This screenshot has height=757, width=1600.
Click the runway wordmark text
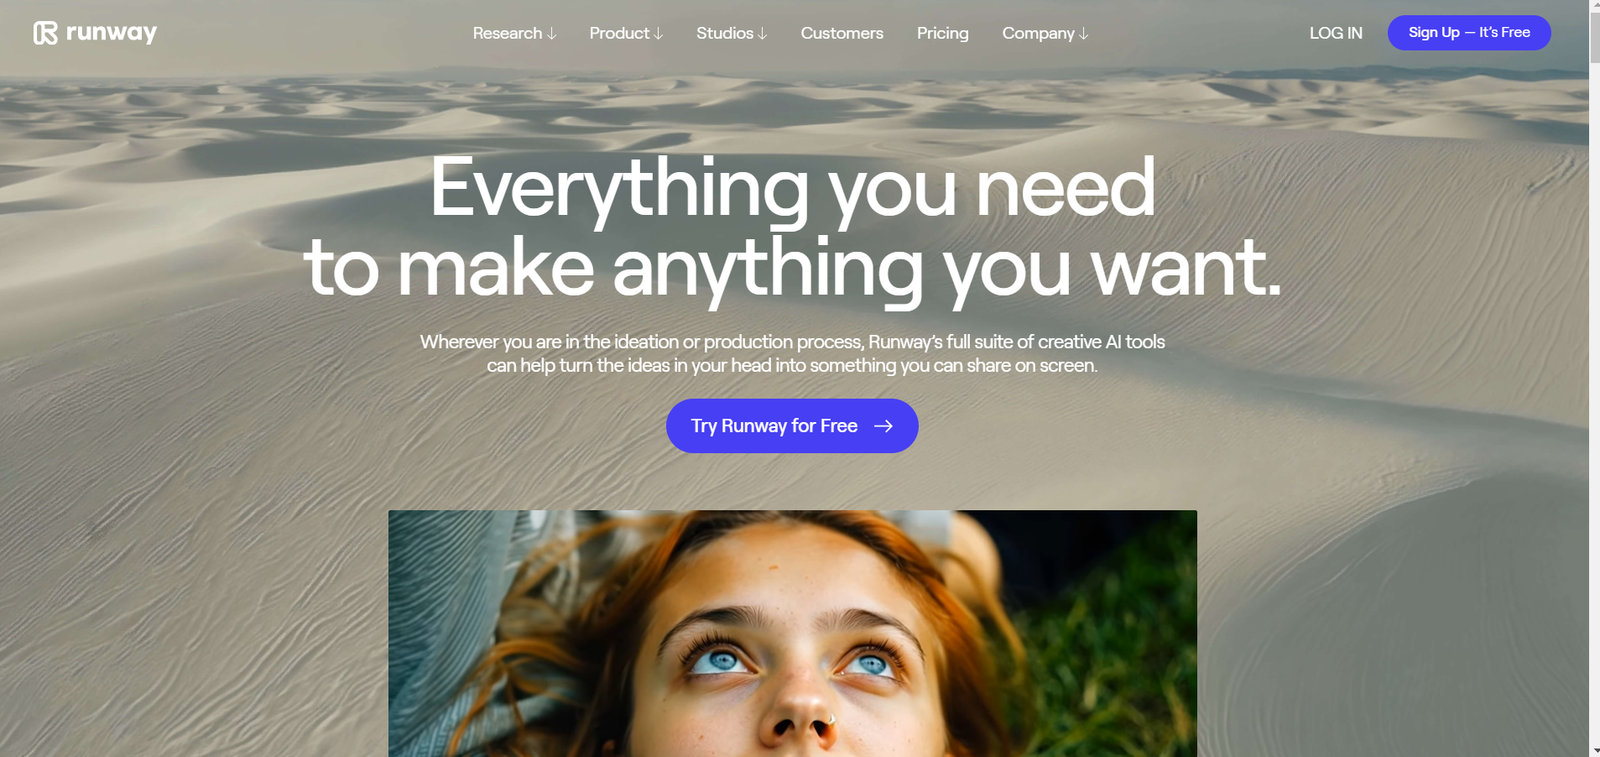[x=111, y=33]
